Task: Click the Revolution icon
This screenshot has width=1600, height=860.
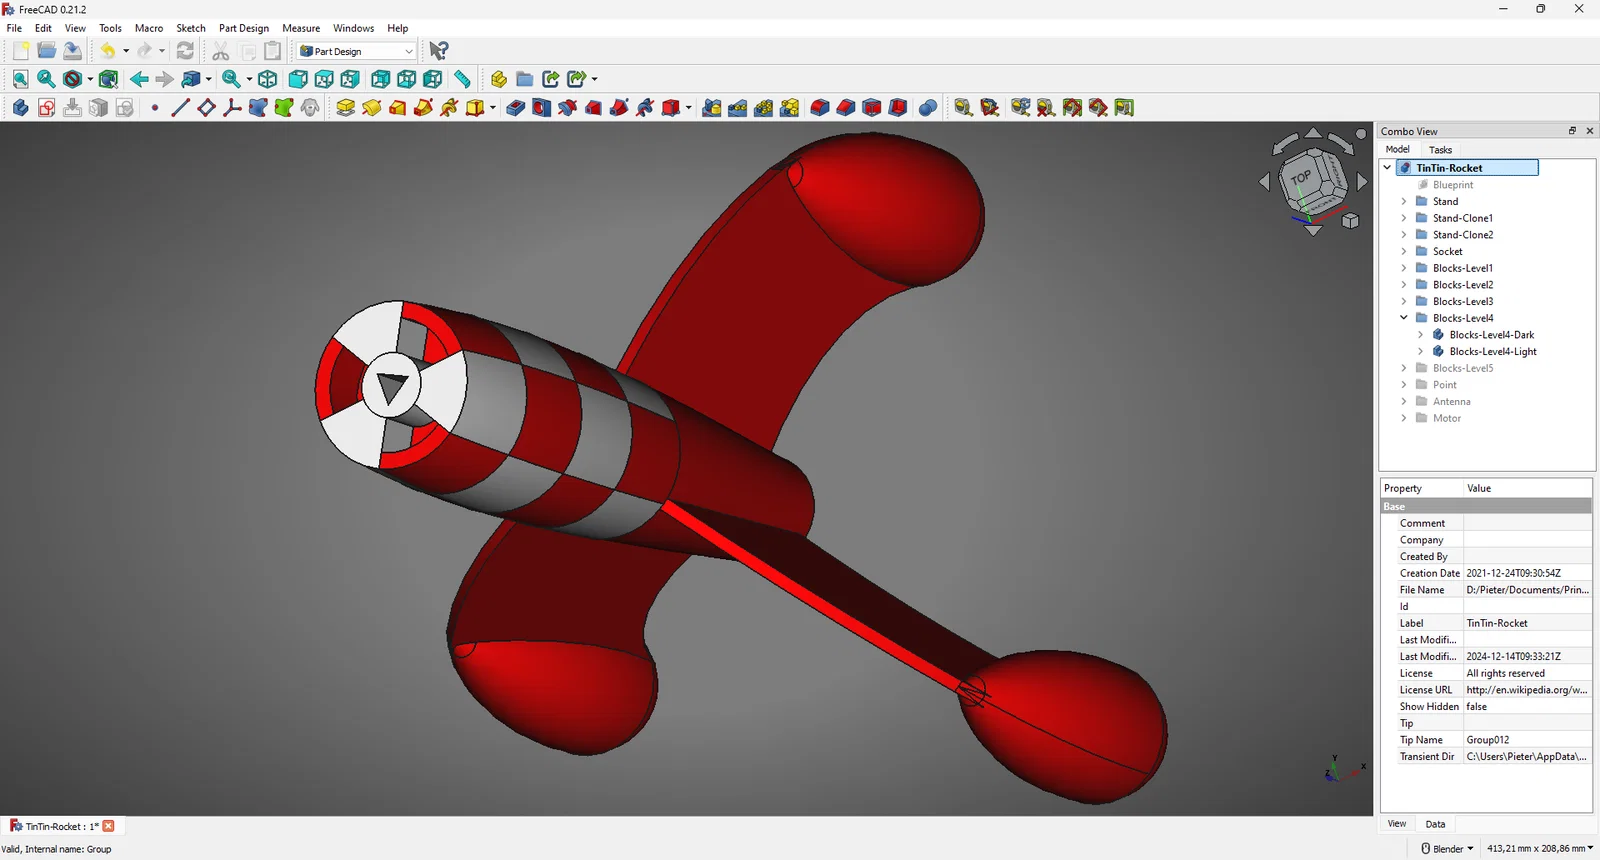Action: pos(371,108)
